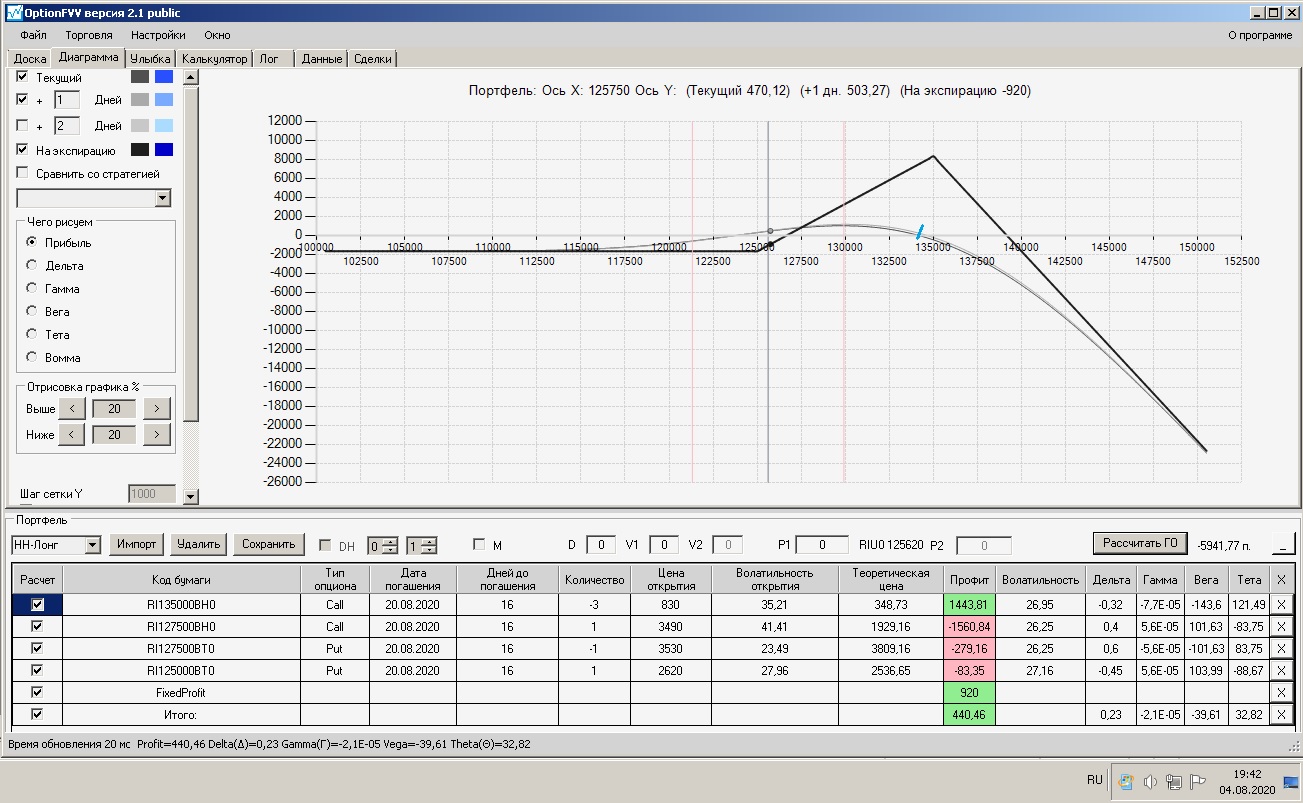The image size is (1303, 803).
Task: Toggle the +1 Дней checkbox
Action: (x=23, y=100)
